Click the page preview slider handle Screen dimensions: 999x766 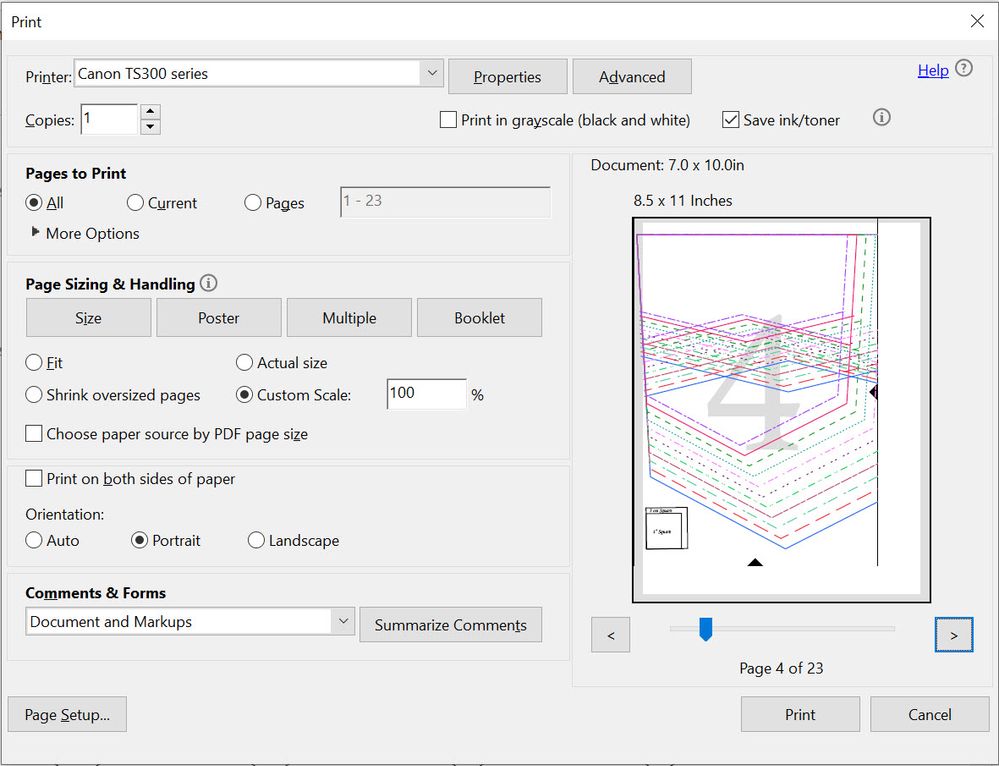pos(705,629)
